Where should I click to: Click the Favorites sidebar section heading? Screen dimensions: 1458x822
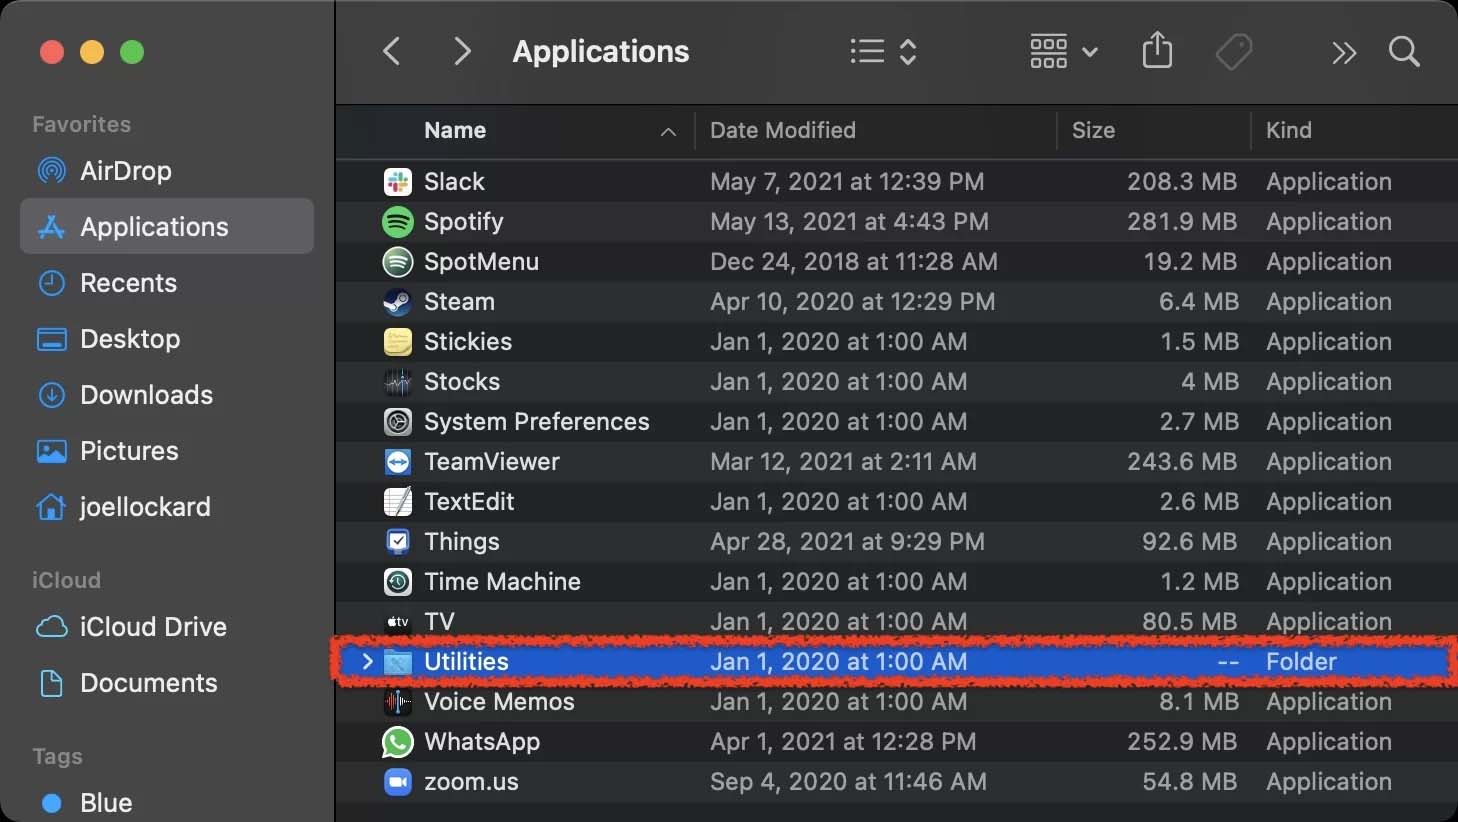click(81, 124)
